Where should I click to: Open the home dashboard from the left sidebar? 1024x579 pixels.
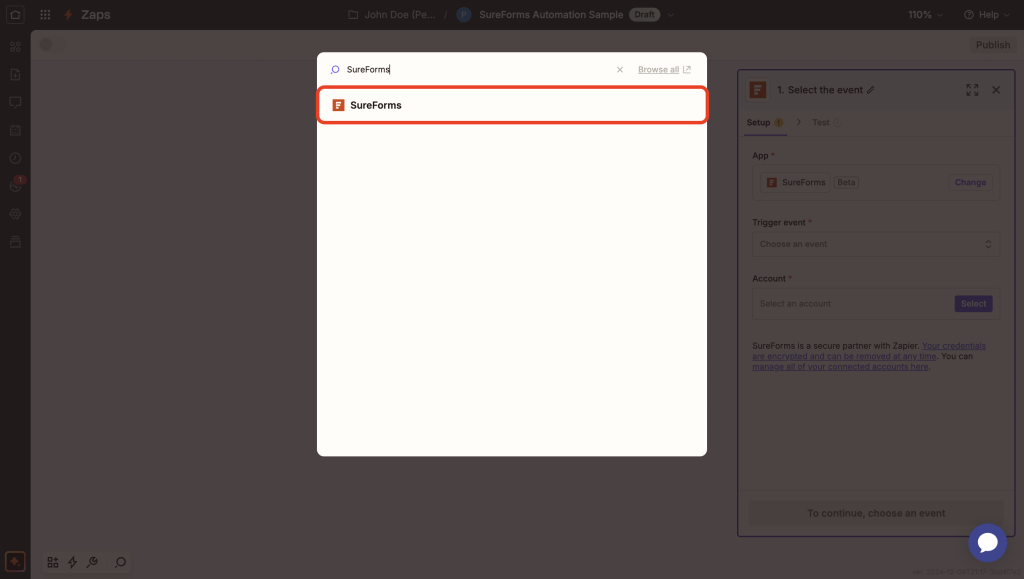[x=15, y=16]
